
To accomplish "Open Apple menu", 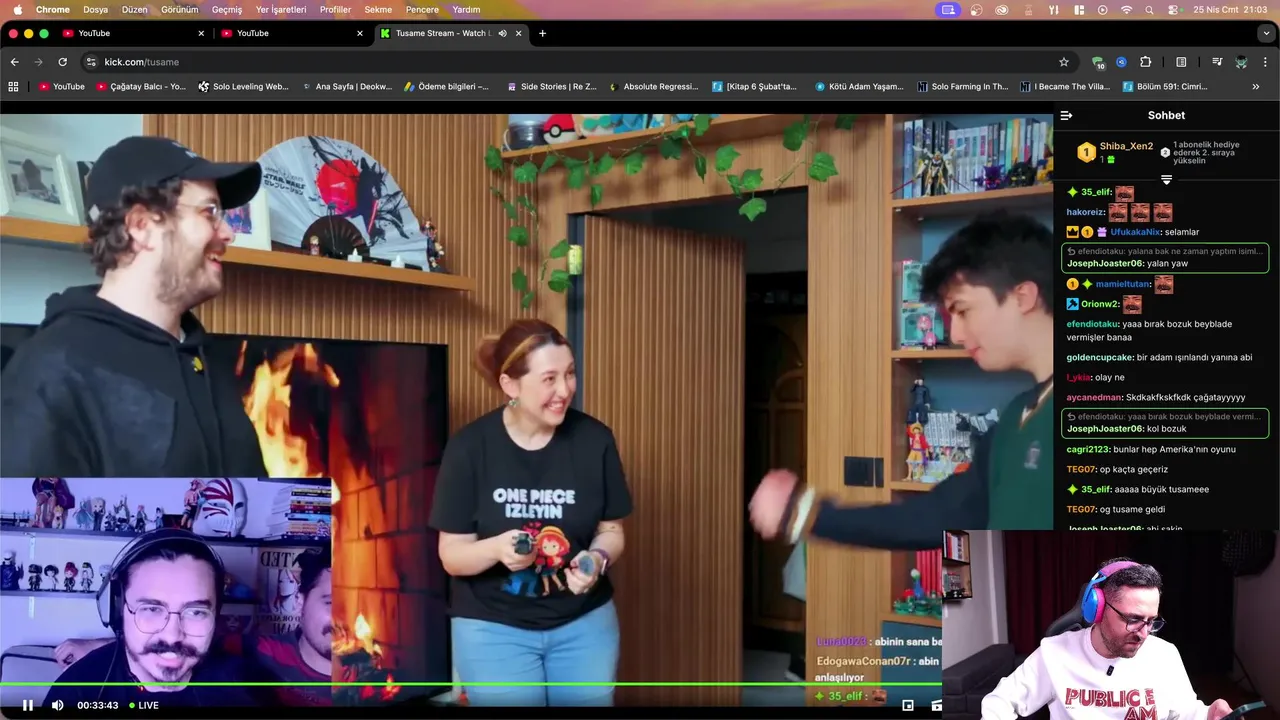I will tap(17, 9).
